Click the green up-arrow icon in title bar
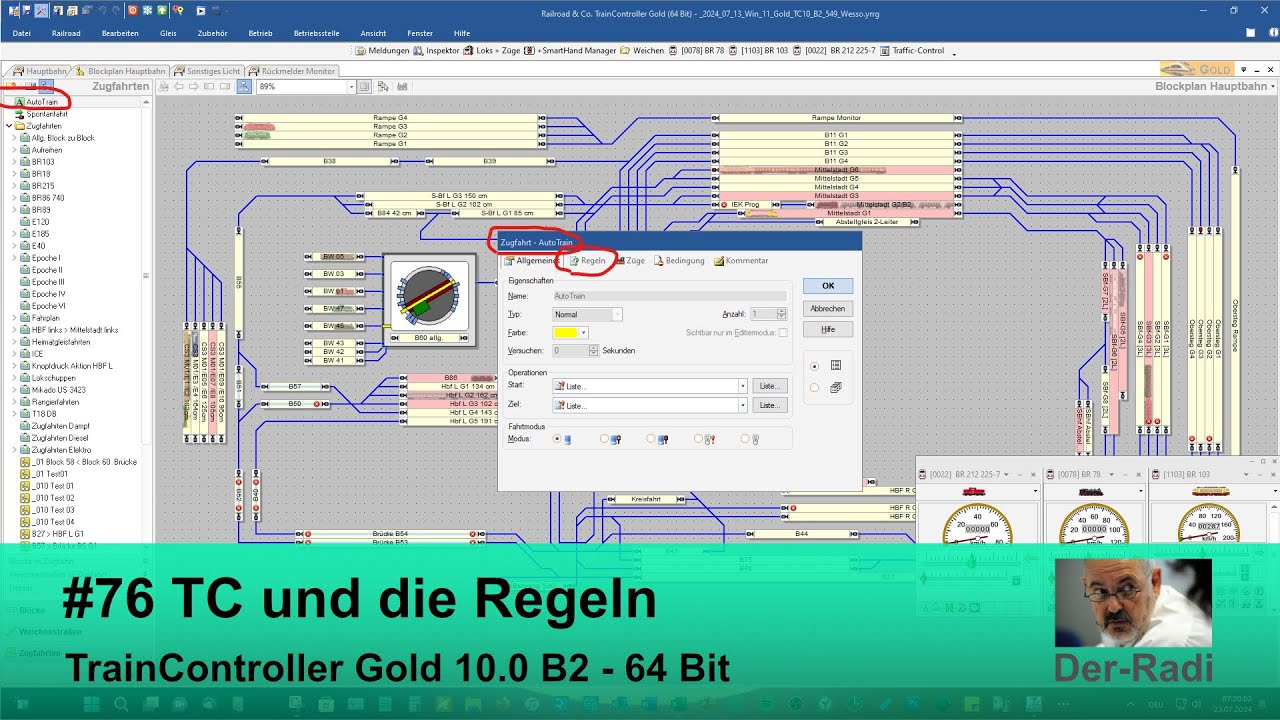This screenshot has height=720, width=1280. pos(162,10)
